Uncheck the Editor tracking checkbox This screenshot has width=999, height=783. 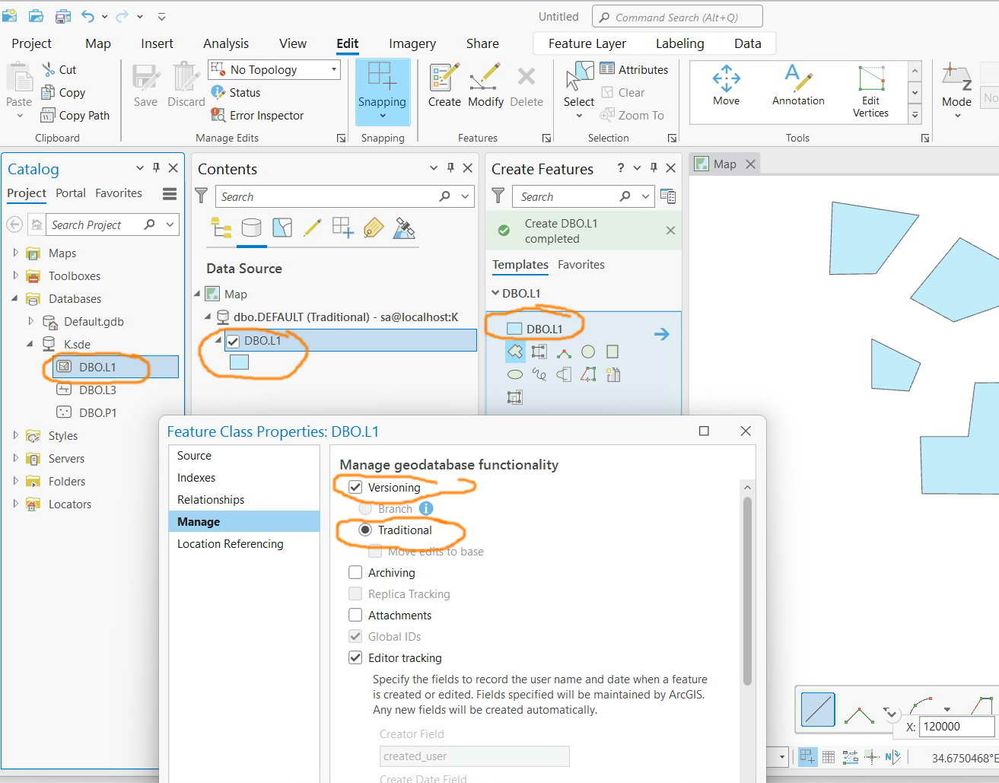[356, 657]
